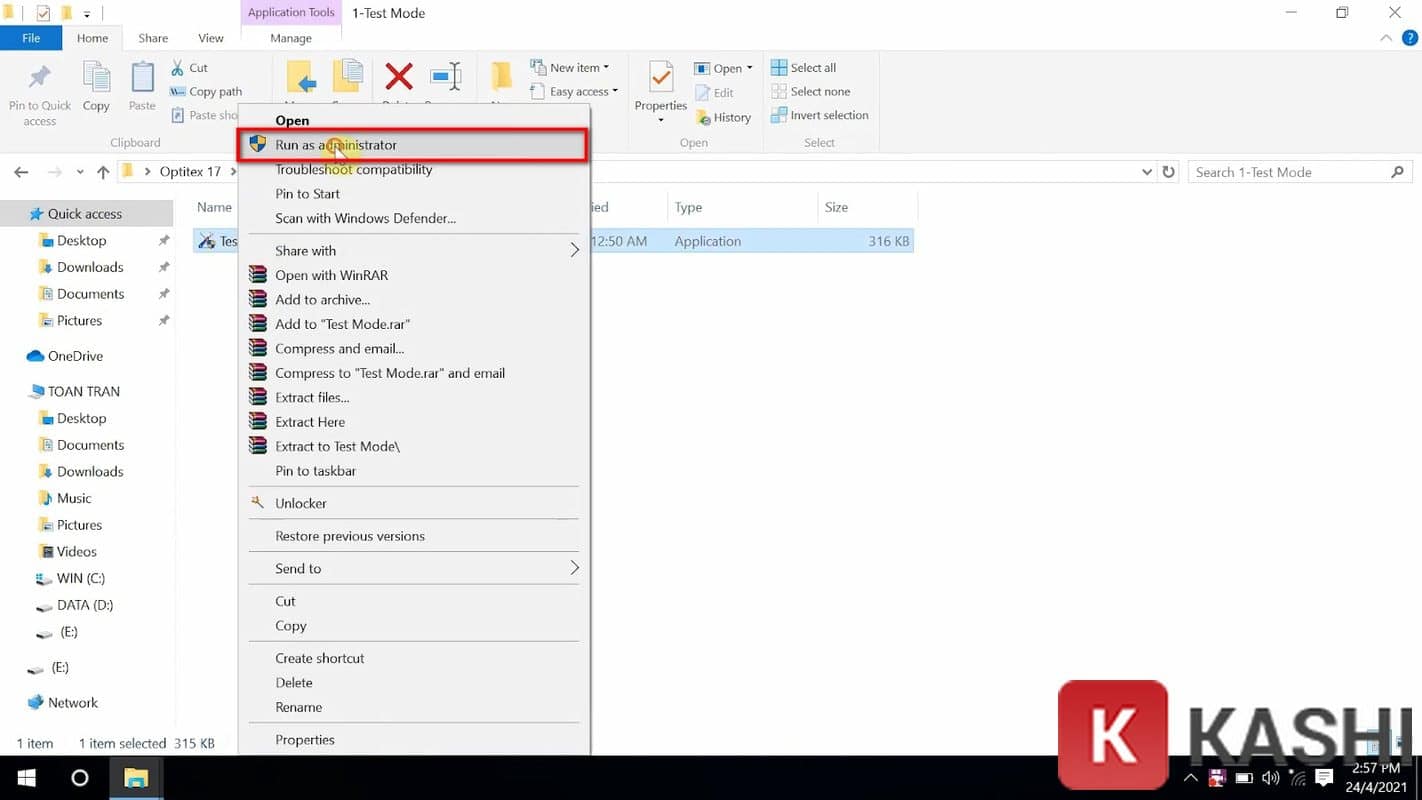Click inside the Search 1-Test Mode box
This screenshot has height=800, width=1422.
click(x=1290, y=171)
